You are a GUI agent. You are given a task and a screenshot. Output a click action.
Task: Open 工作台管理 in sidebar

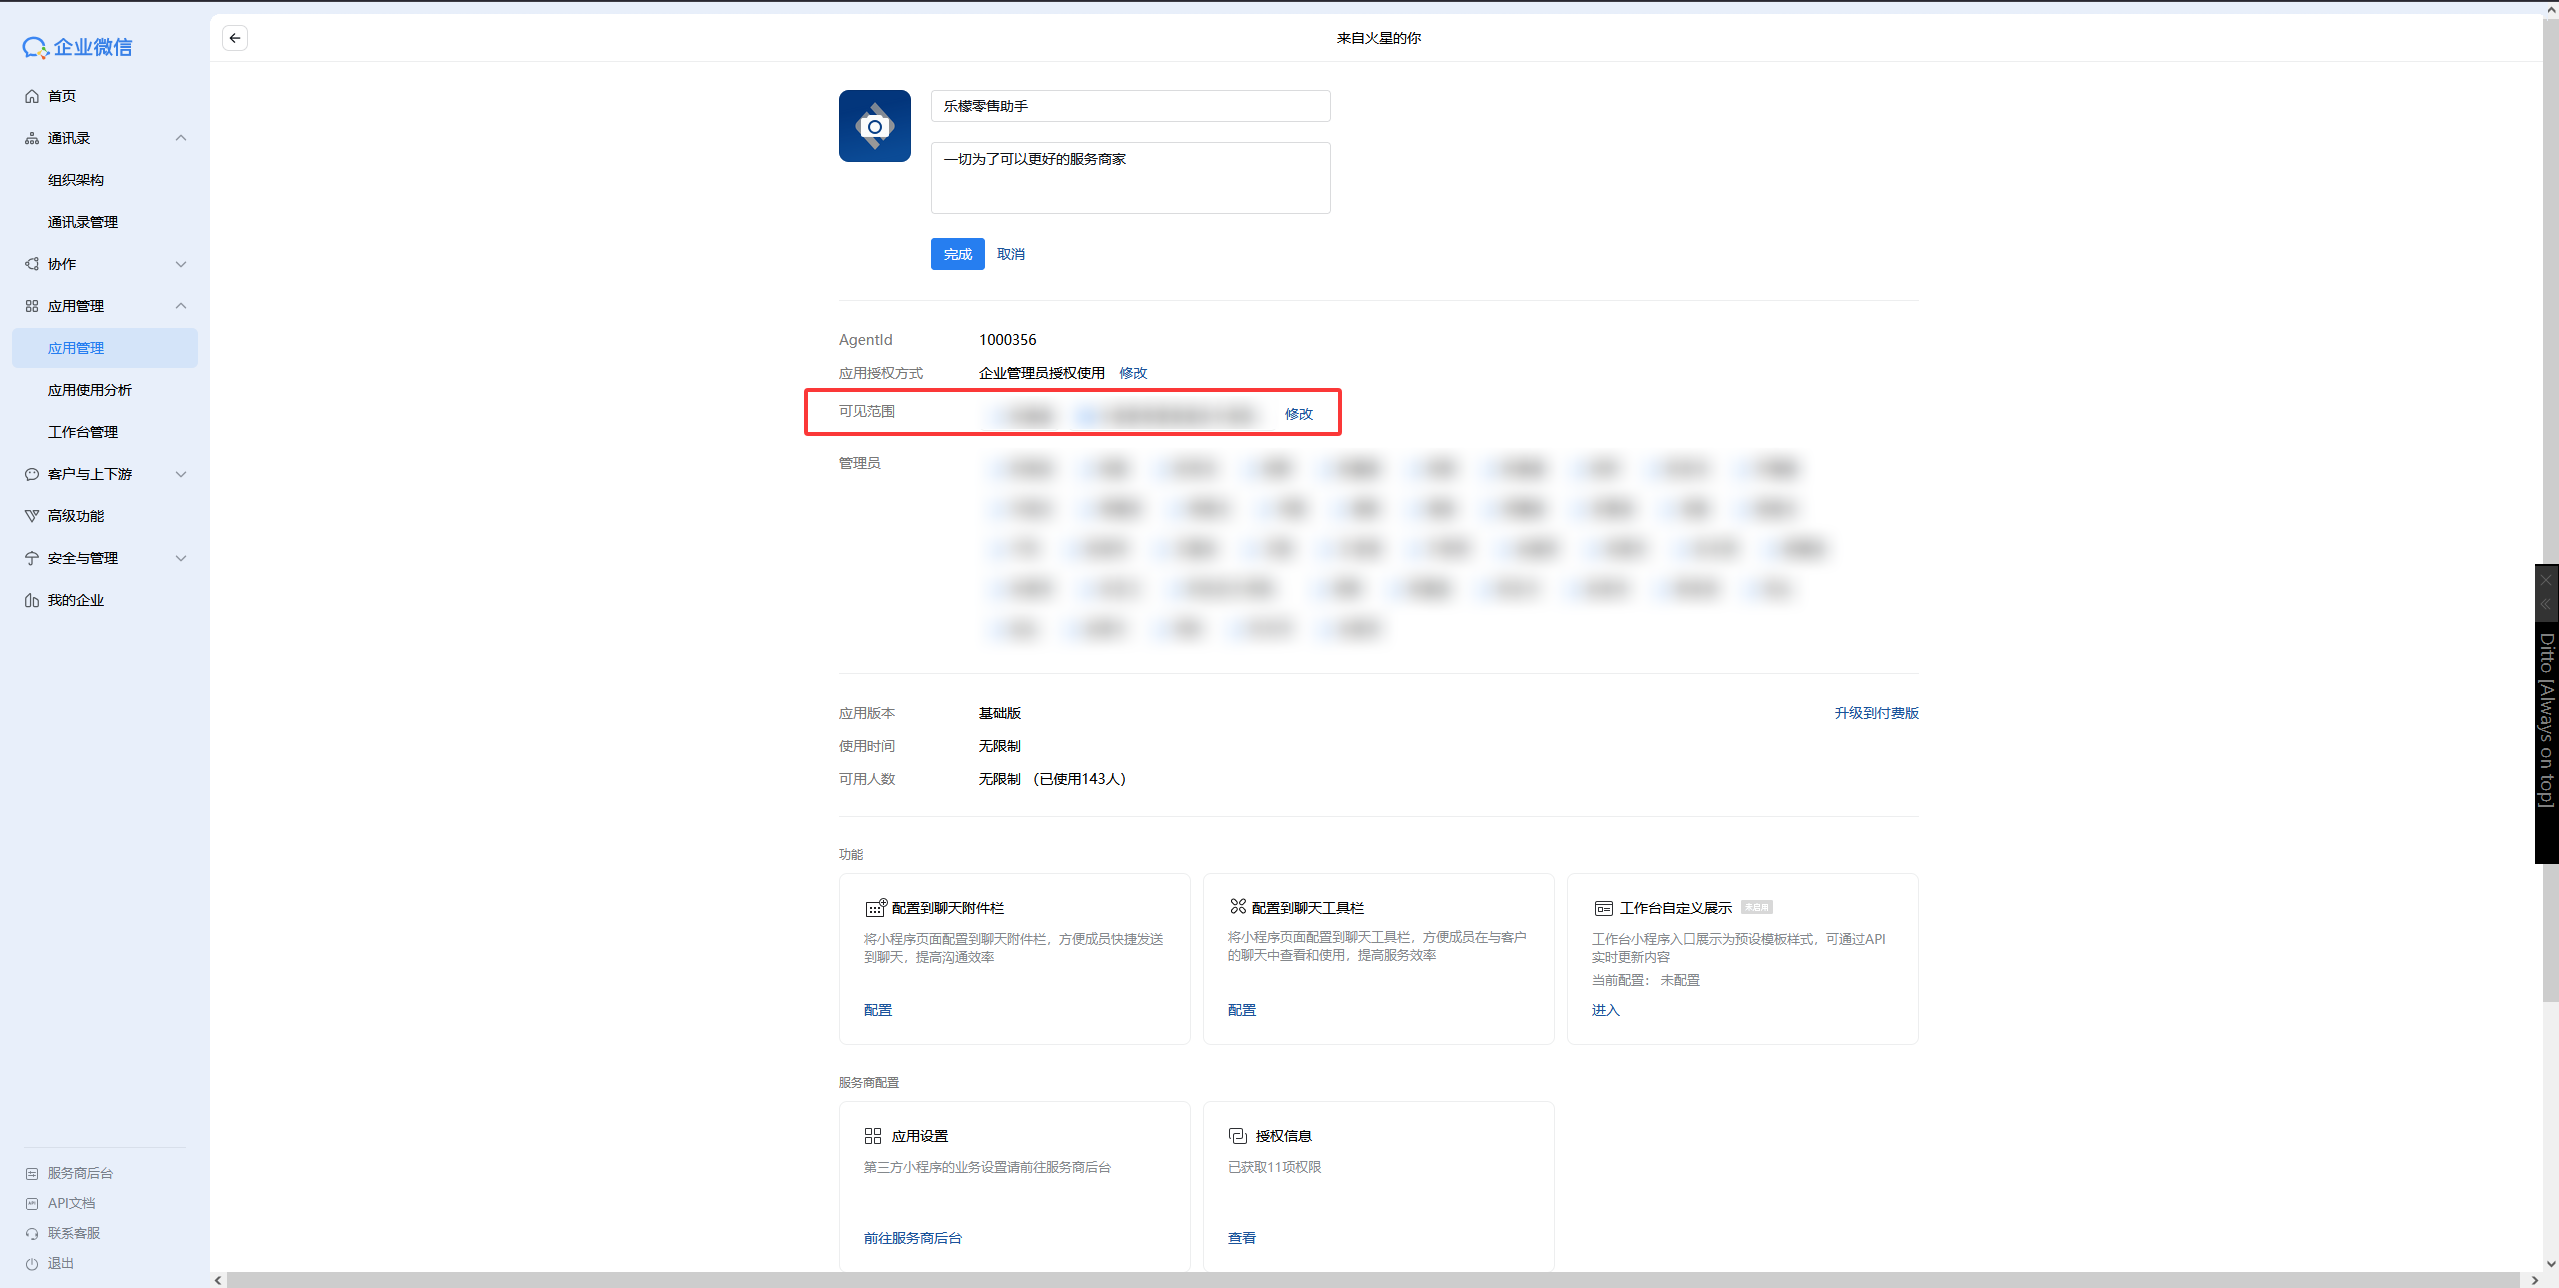point(83,432)
